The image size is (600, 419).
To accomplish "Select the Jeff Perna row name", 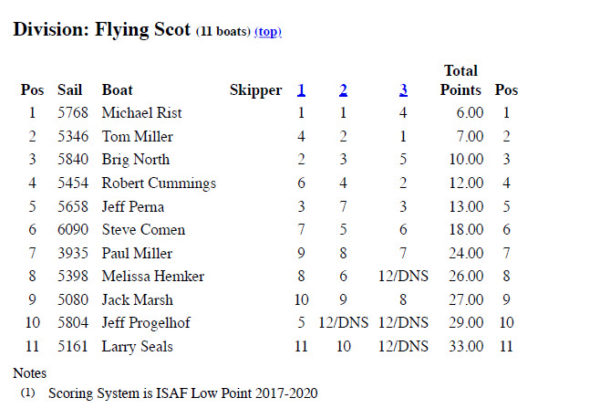I will [134, 206].
